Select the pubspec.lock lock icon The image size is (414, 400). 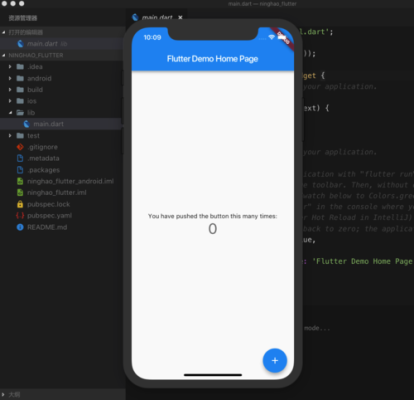20,204
